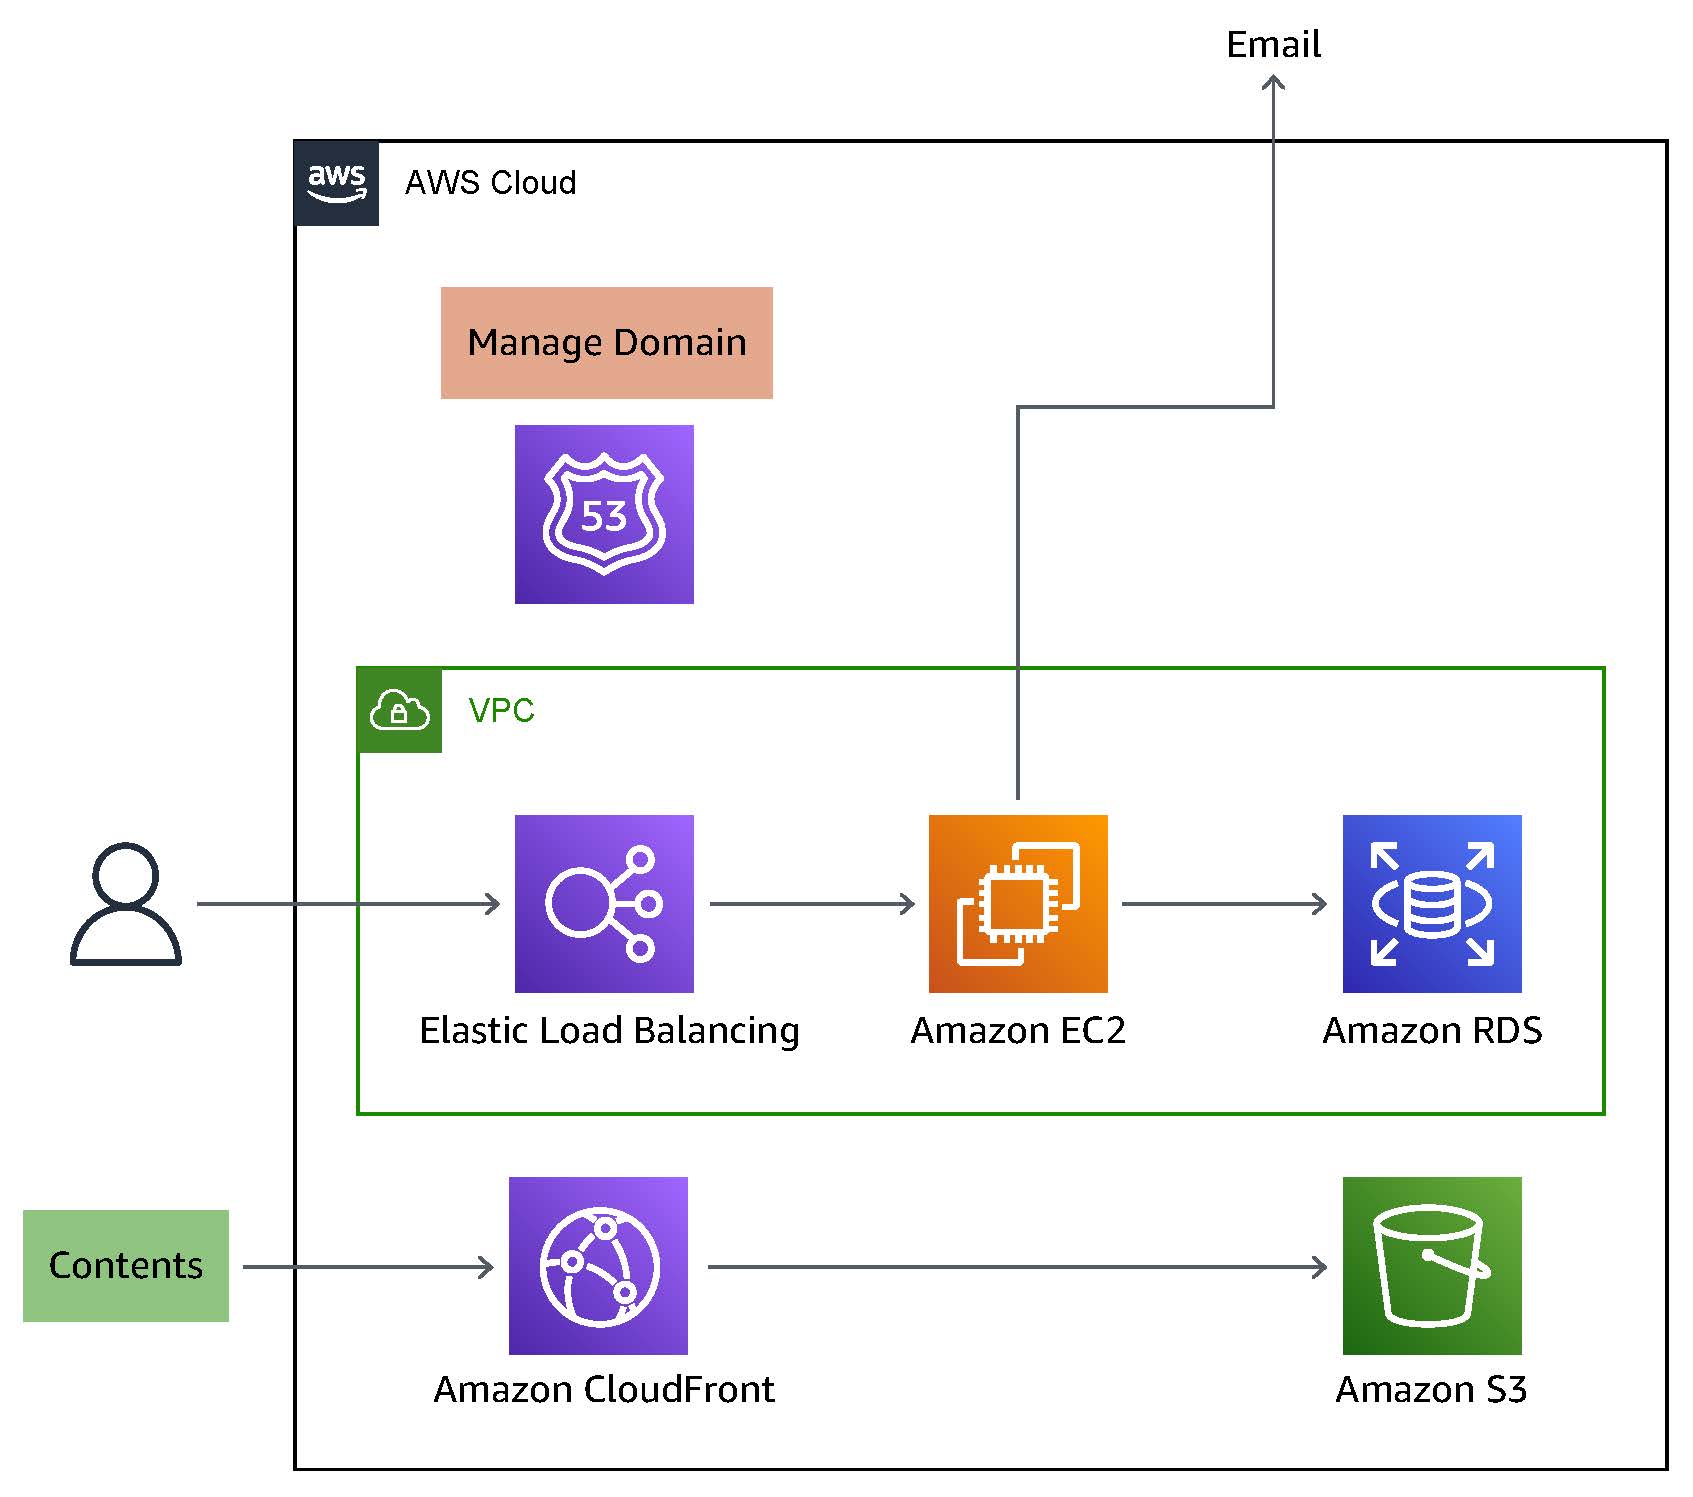Select the VPC label text
Screen dimensions: 1693x1497
click(x=503, y=711)
